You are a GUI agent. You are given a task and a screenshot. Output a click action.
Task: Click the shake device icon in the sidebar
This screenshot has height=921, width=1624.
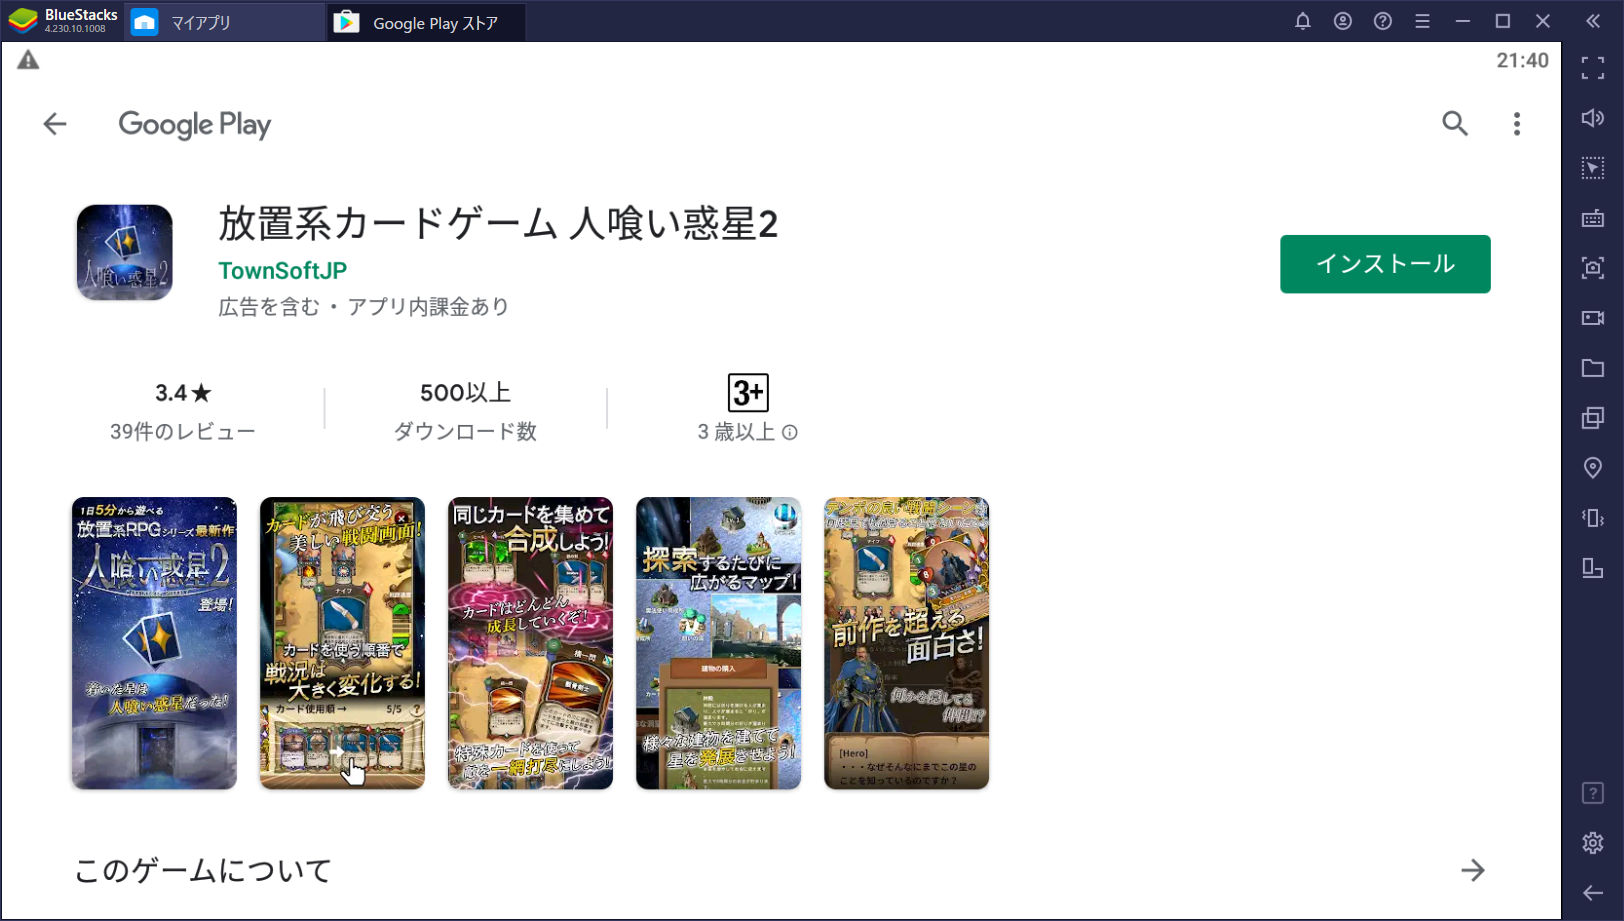(x=1593, y=518)
